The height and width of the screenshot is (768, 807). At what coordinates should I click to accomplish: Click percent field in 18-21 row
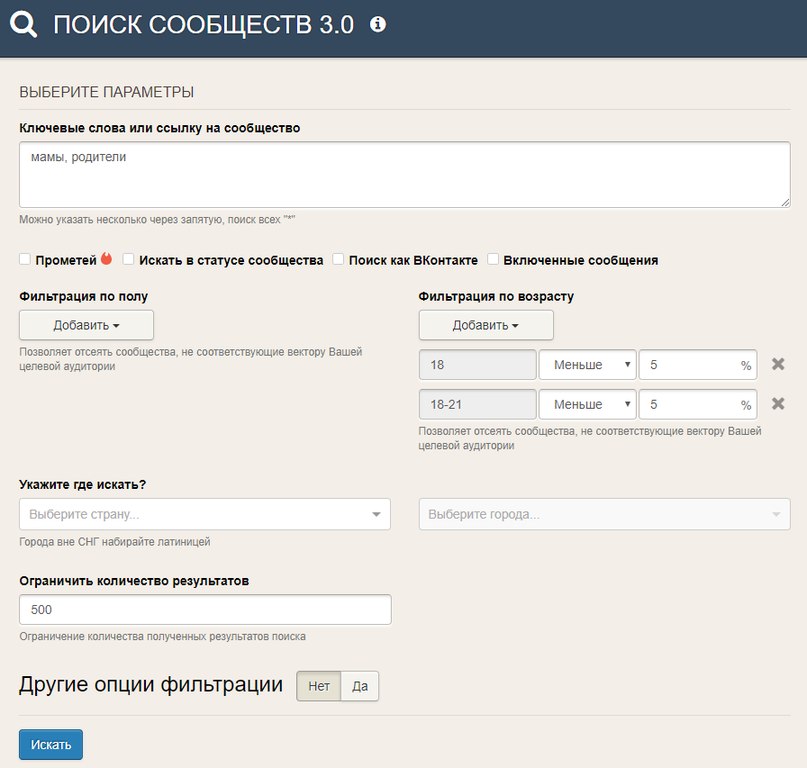pos(690,405)
